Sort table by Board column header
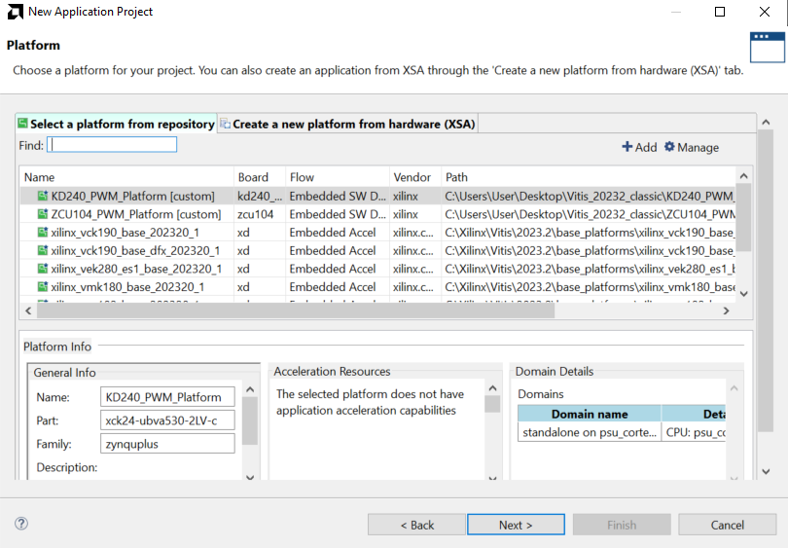 tap(260, 177)
